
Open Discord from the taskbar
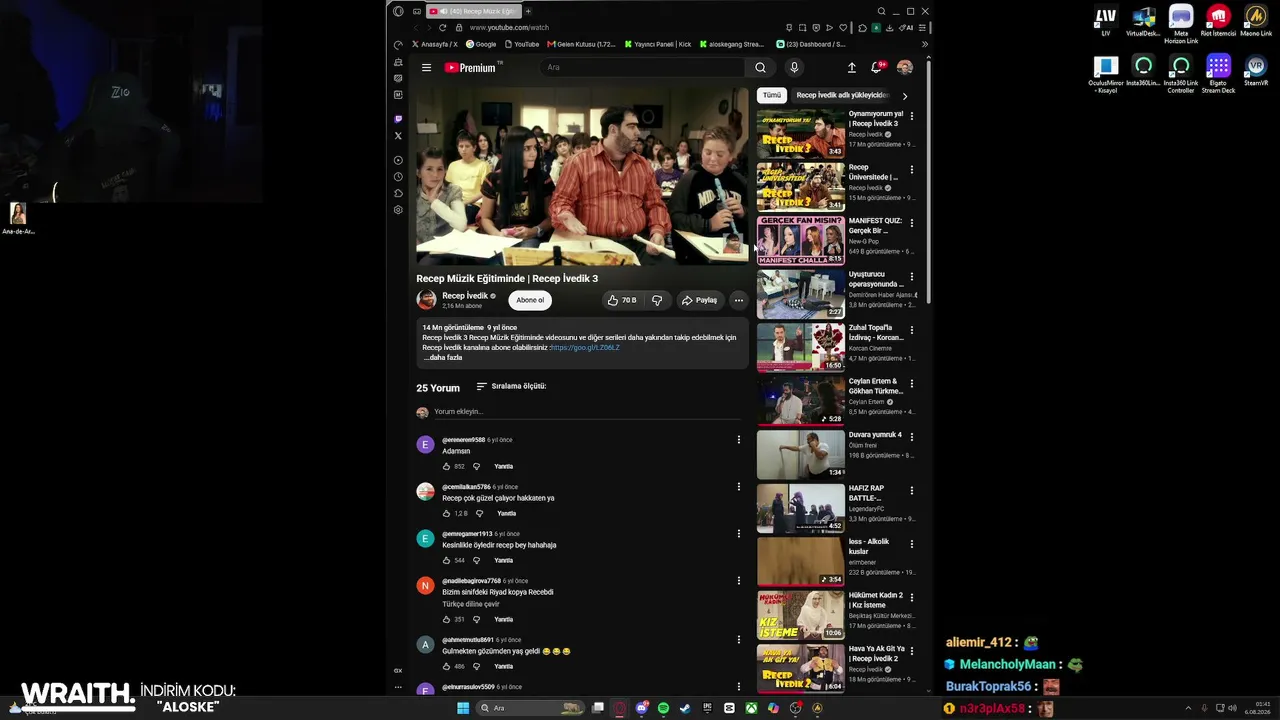(x=641, y=708)
